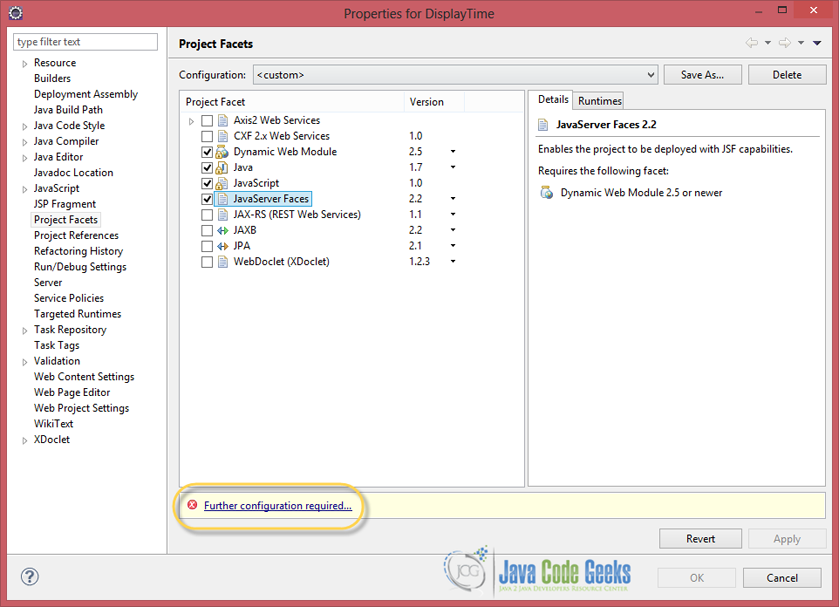Open JAXB version dropdown
The width and height of the screenshot is (839, 607).
click(x=453, y=230)
